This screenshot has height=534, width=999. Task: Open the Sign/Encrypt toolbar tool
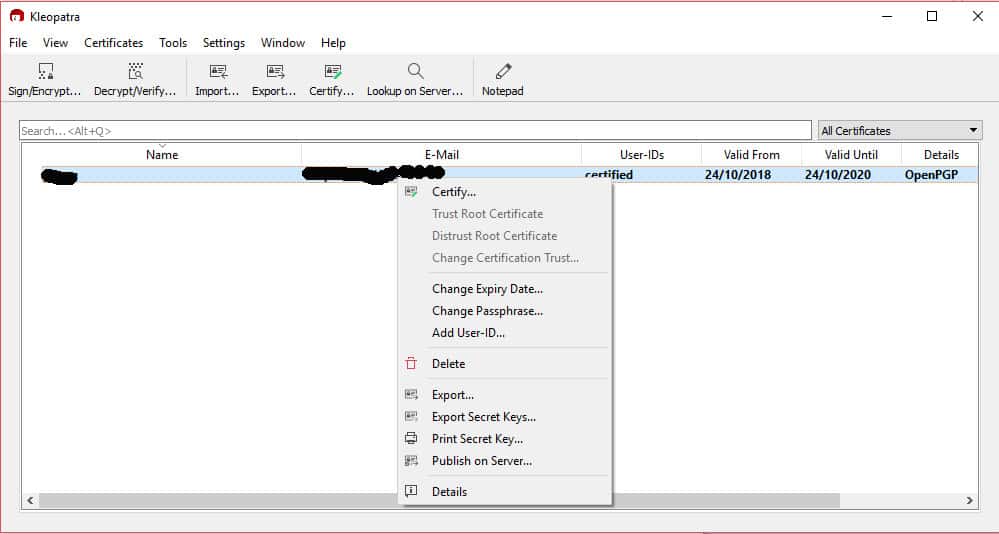point(45,80)
